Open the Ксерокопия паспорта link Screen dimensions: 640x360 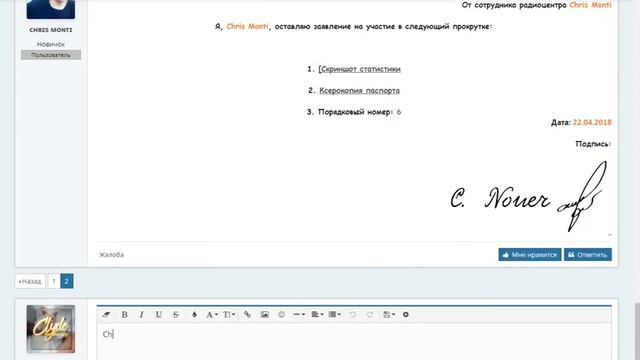(359, 90)
